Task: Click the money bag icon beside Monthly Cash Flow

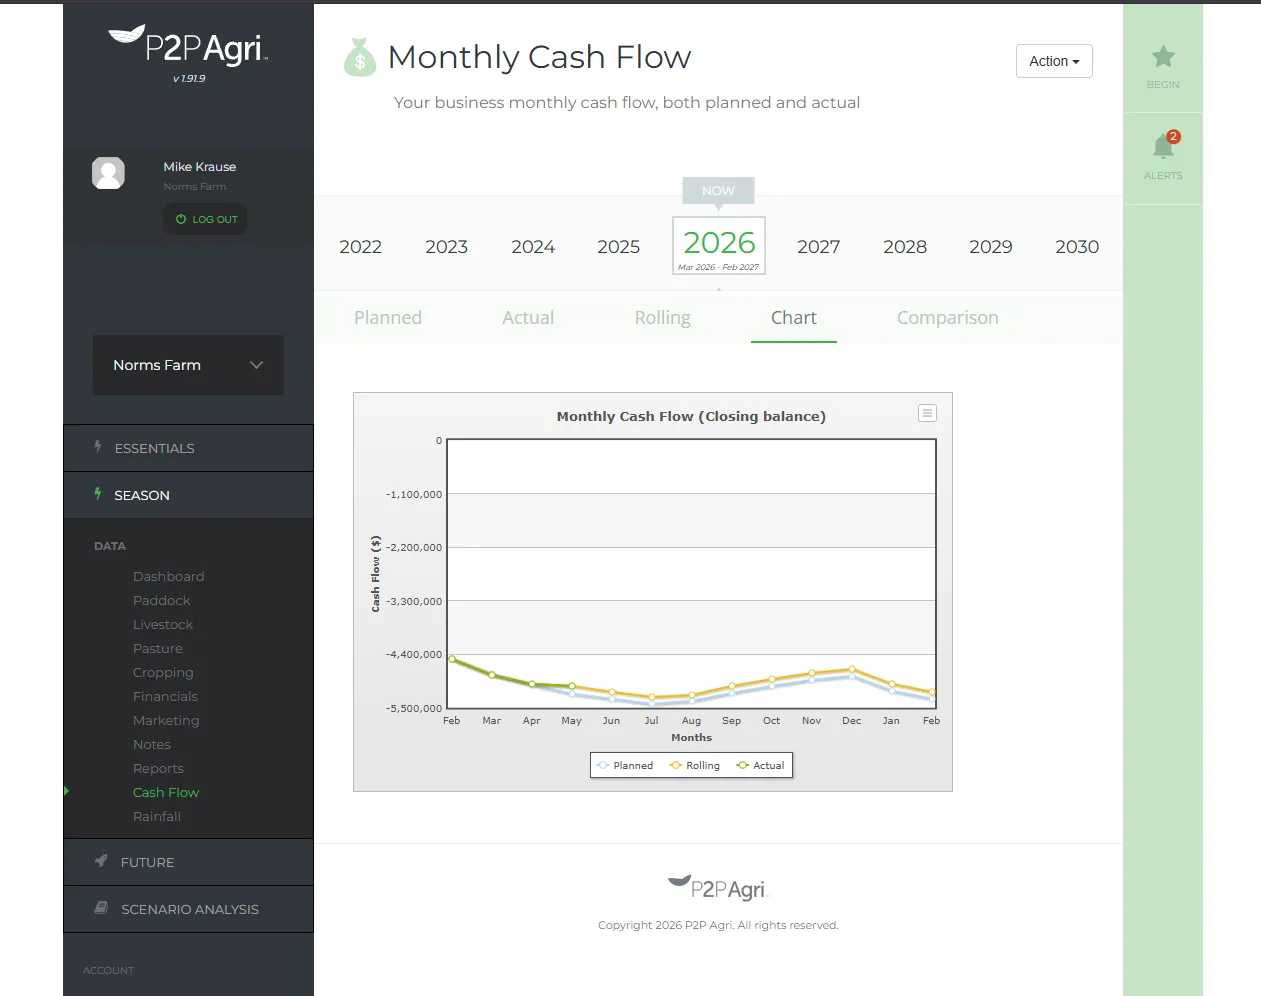Action: click(x=359, y=57)
